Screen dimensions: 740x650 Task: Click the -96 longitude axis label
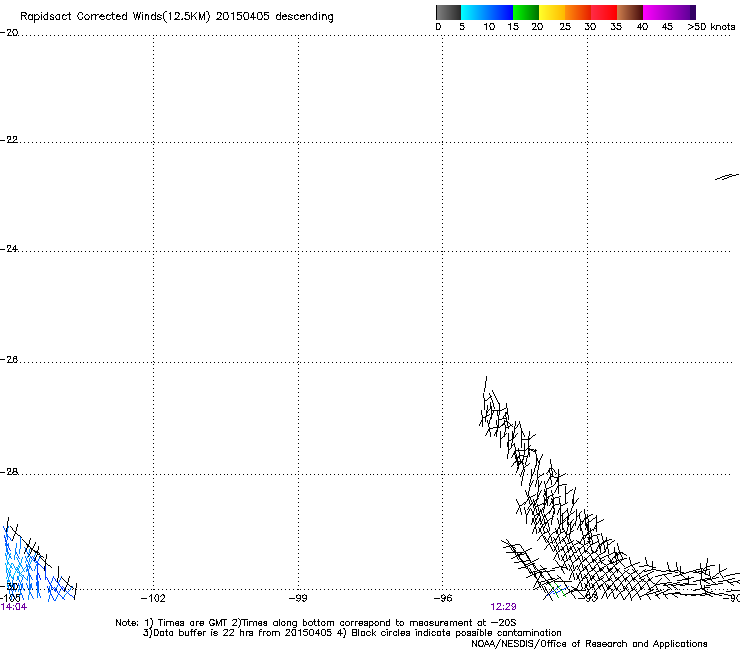[x=443, y=599]
